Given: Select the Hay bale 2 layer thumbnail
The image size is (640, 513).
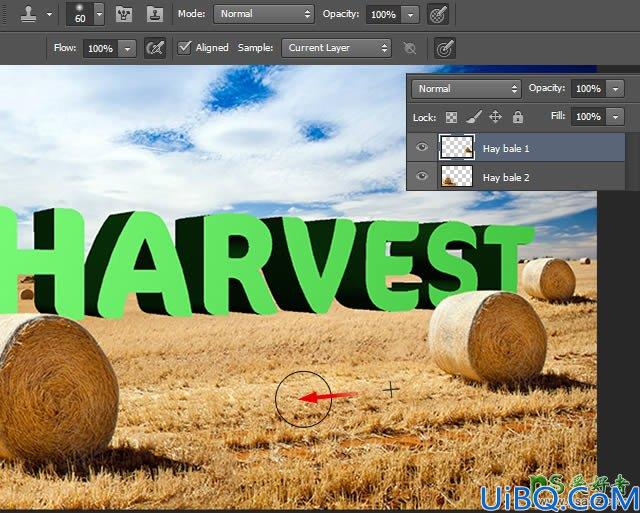Looking at the screenshot, I should tap(457, 176).
